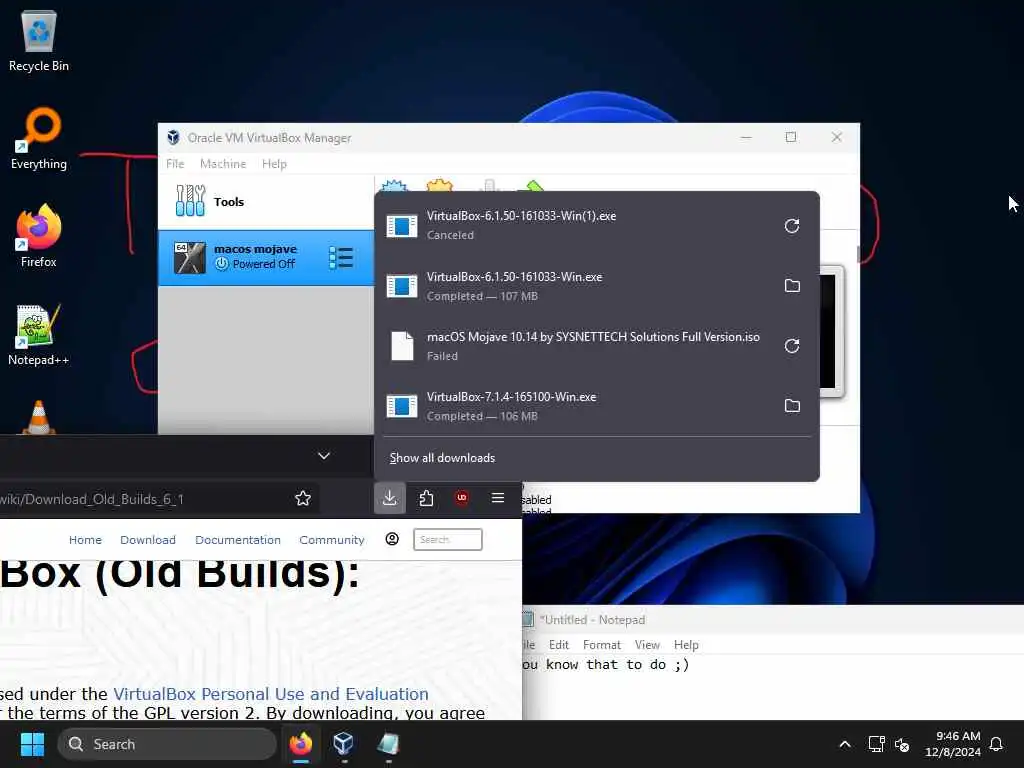Screen dimensions: 1024x768
Task: Click in the Notepad text area
Action: [773, 687]
